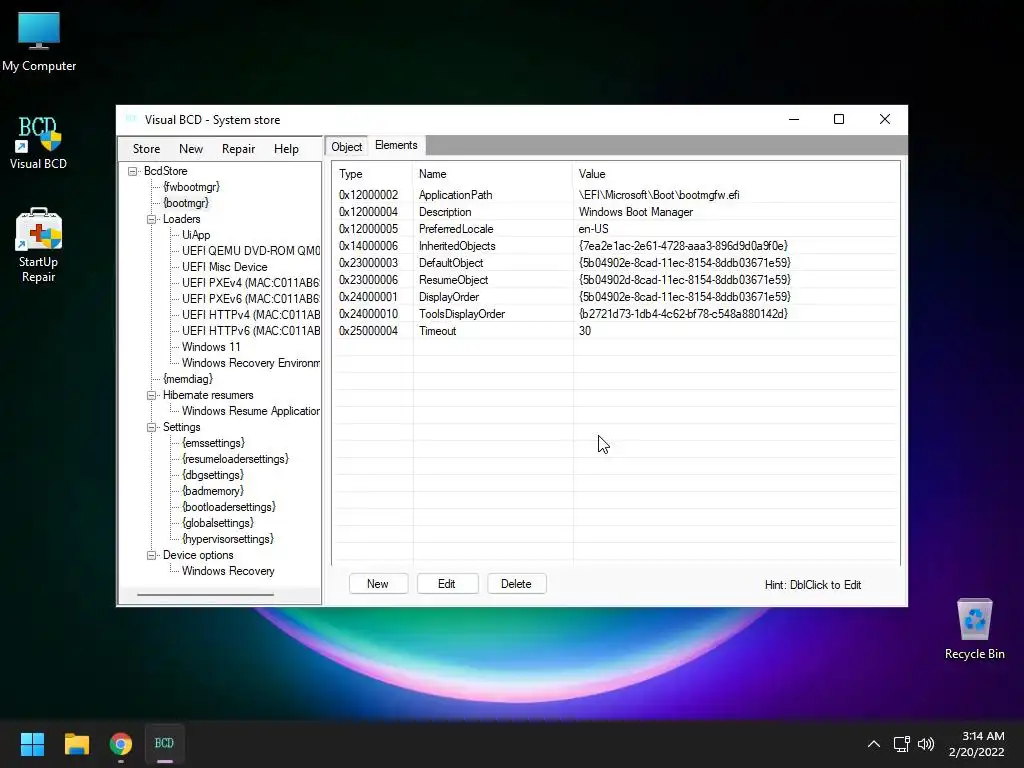
Task: Click the Name column header
Action: tap(493, 174)
